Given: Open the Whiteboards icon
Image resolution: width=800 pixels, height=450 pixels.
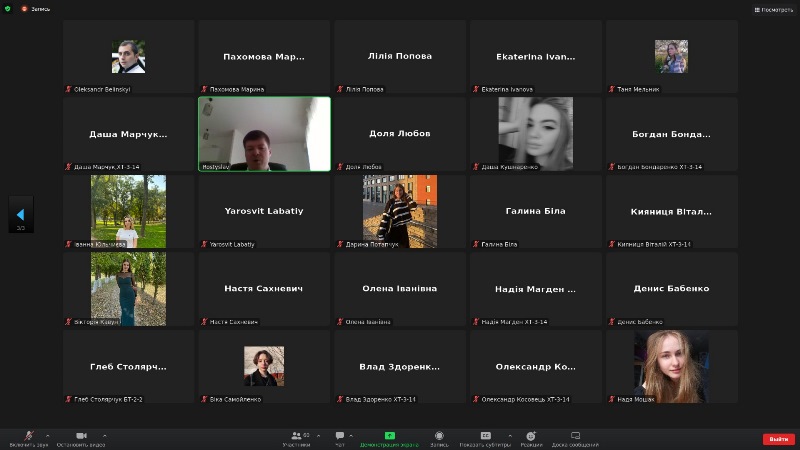Looking at the screenshot, I should (575, 436).
